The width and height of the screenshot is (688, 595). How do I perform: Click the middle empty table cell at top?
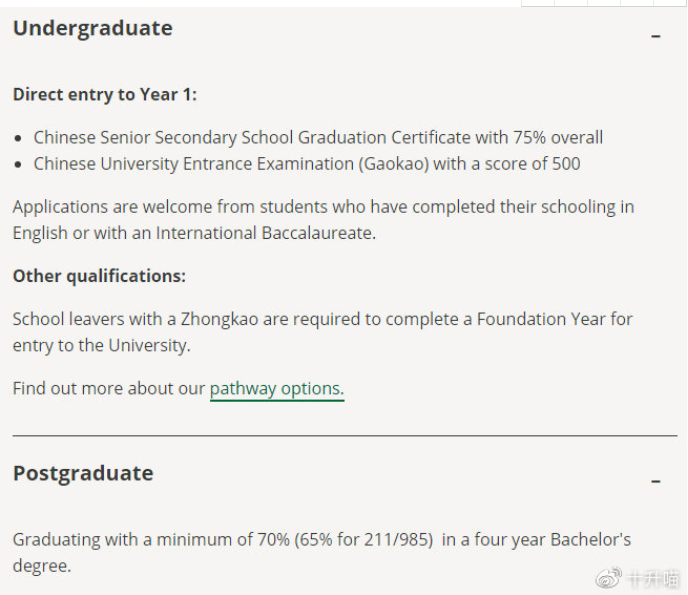click(x=604, y=3)
